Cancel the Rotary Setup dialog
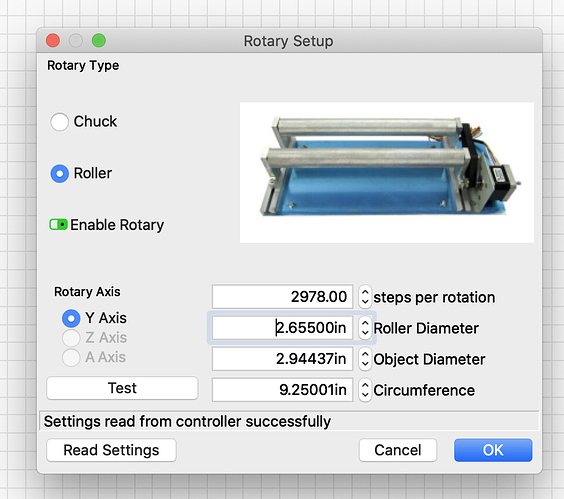 pyautogui.click(x=398, y=450)
